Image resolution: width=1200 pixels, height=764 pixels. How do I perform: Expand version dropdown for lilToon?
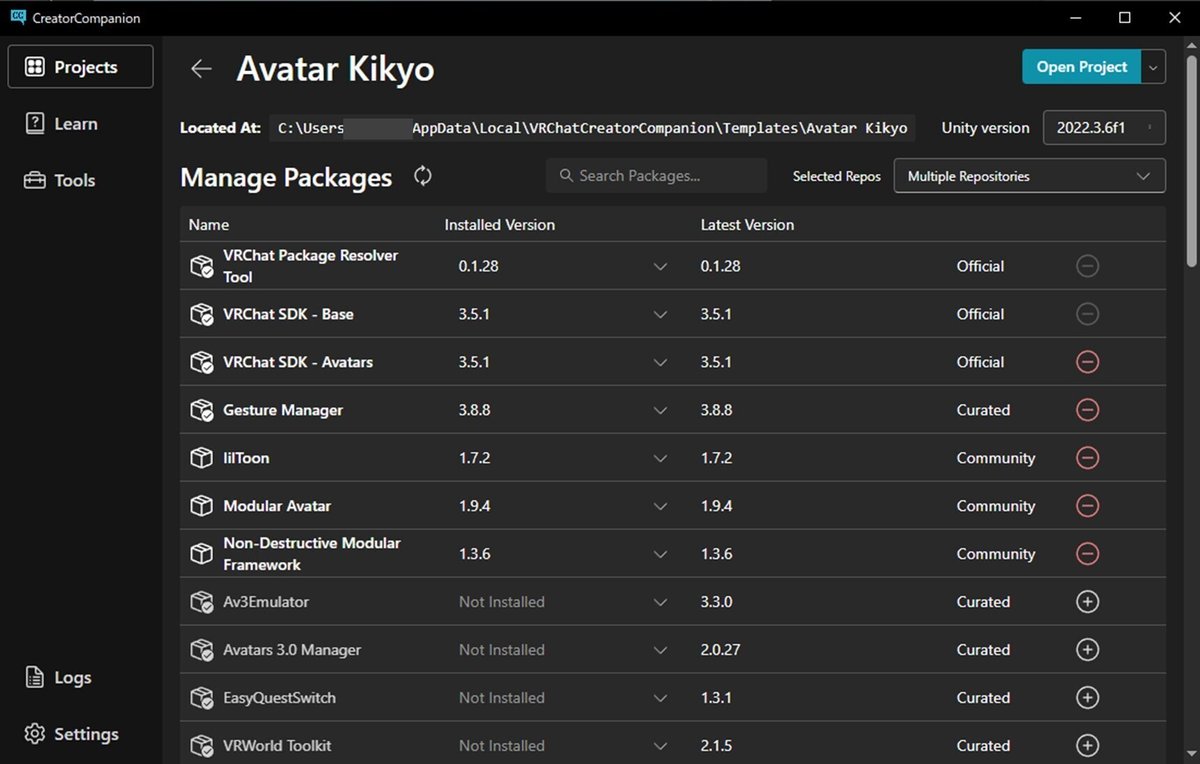point(660,458)
